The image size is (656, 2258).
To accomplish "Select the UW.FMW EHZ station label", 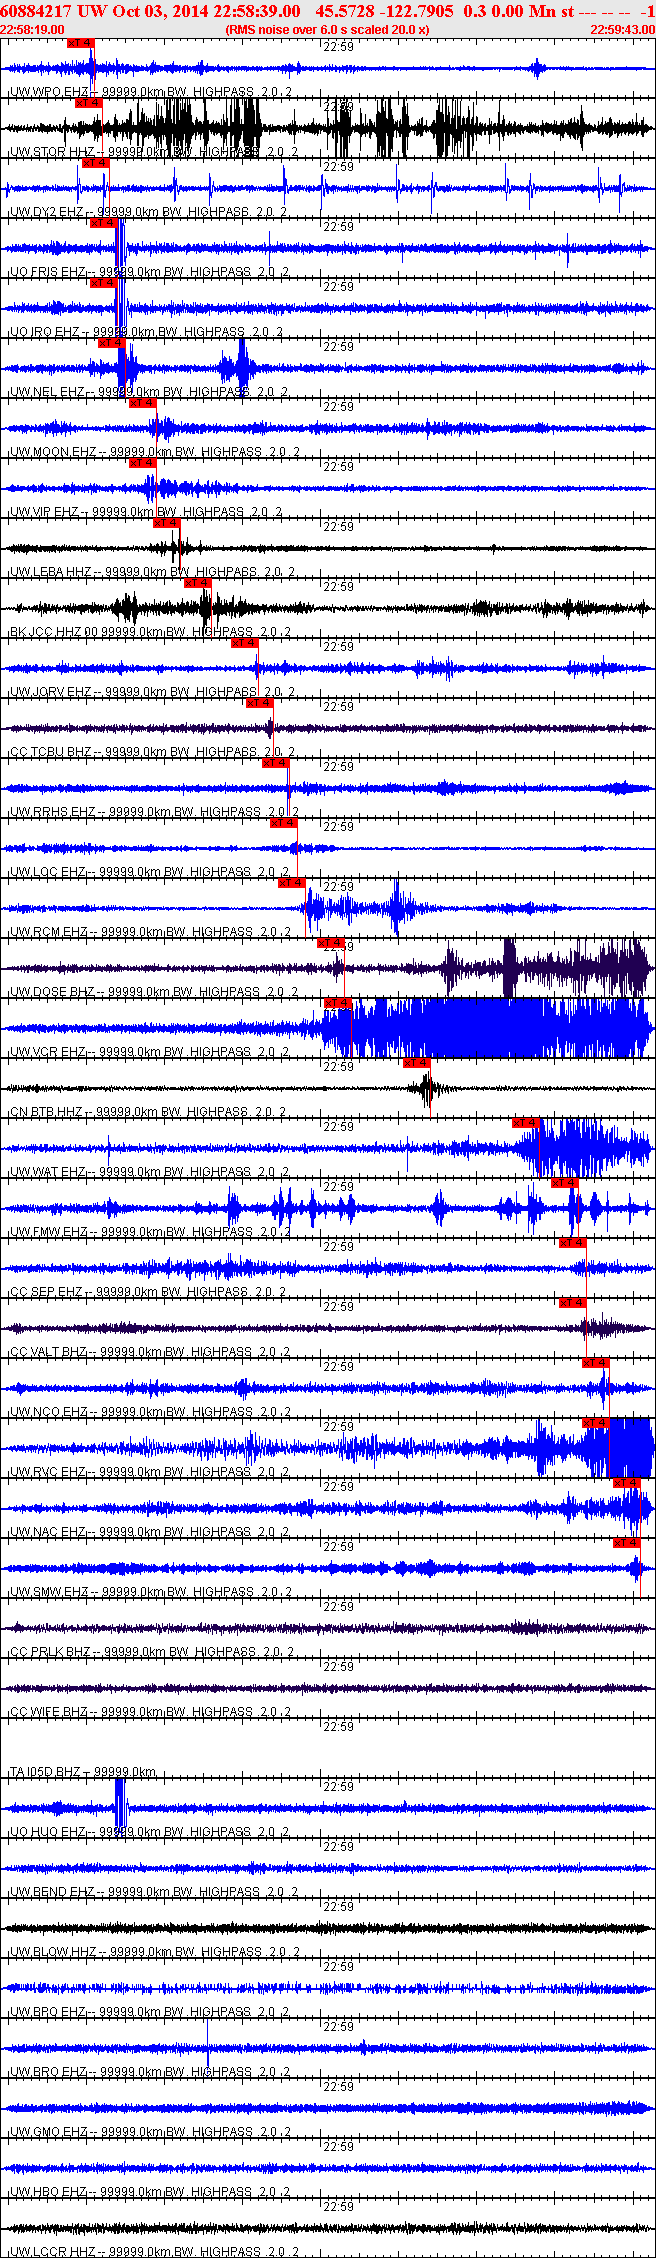I will coord(48,1232).
